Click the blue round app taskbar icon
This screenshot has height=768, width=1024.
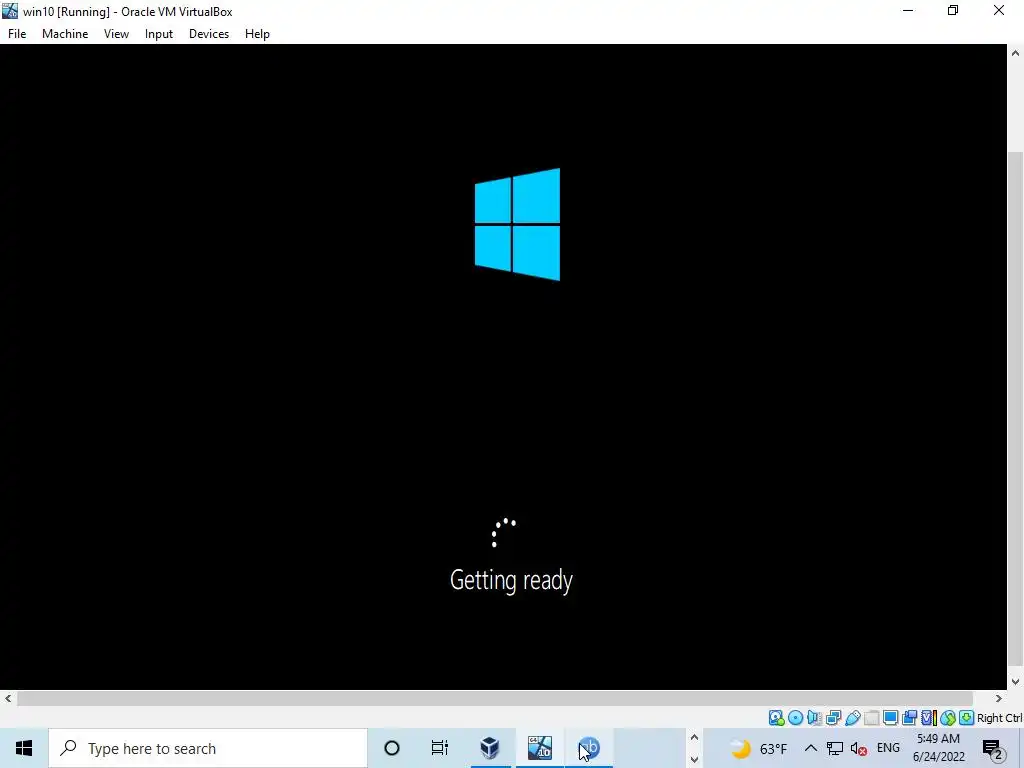(x=589, y=748)
